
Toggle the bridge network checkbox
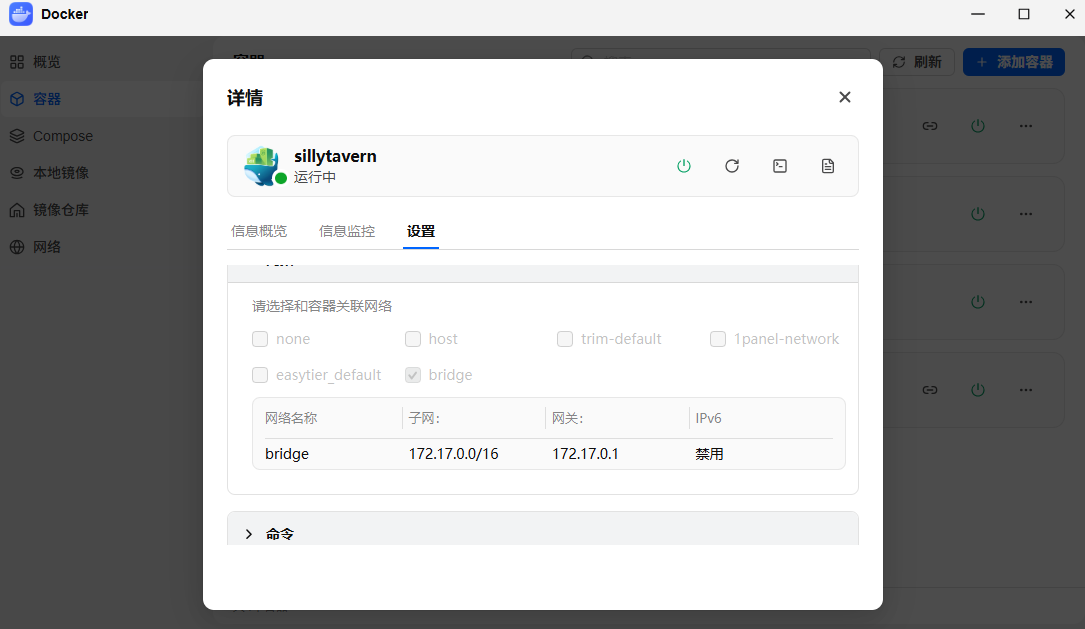pos(413,375)
